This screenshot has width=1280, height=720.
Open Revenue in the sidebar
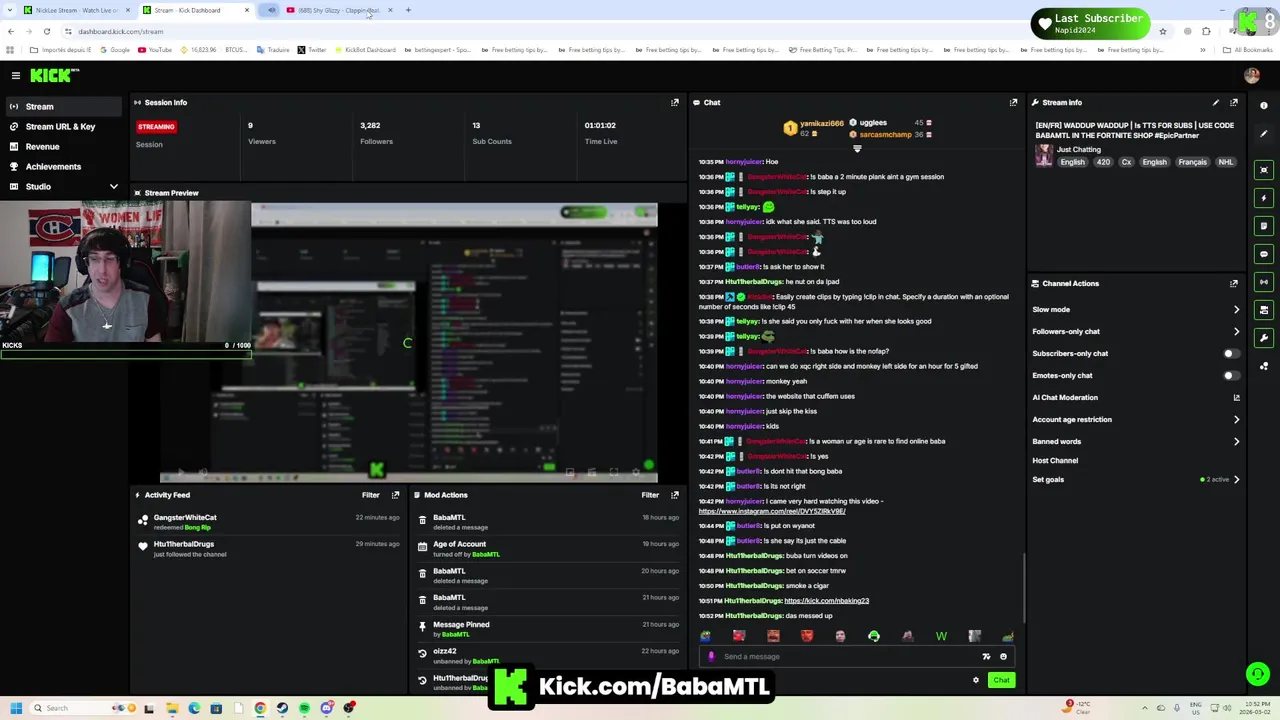click(x=63, y=146)
